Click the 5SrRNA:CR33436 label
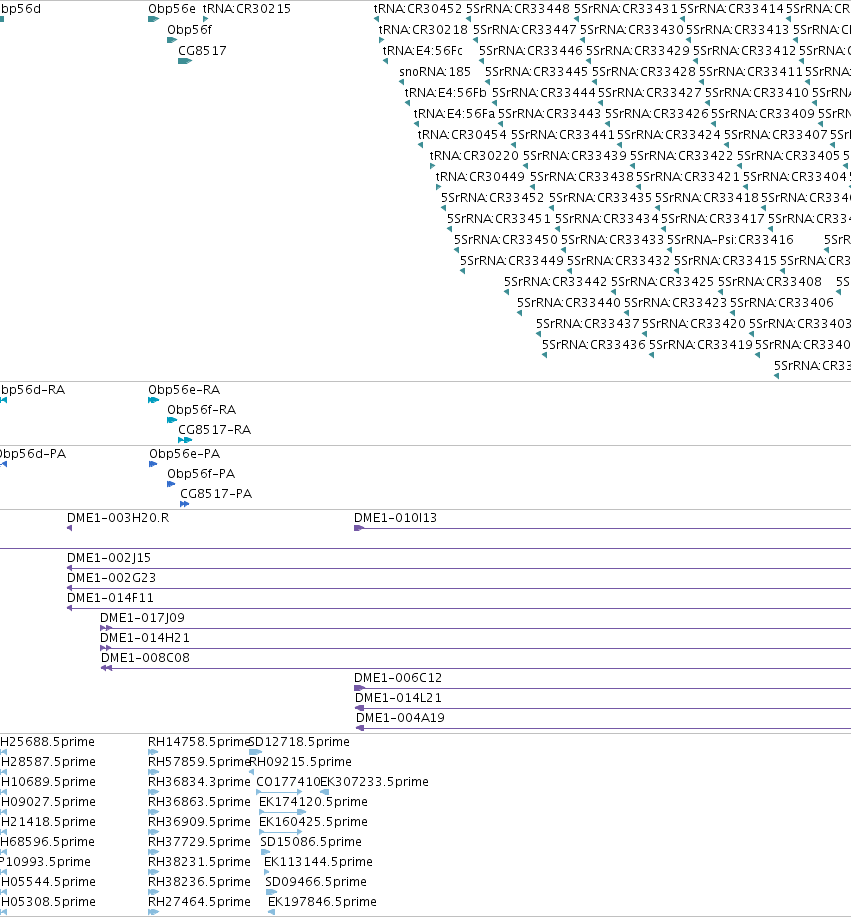Viewport: 851px width, 917px height. click(x=594, y=345)
